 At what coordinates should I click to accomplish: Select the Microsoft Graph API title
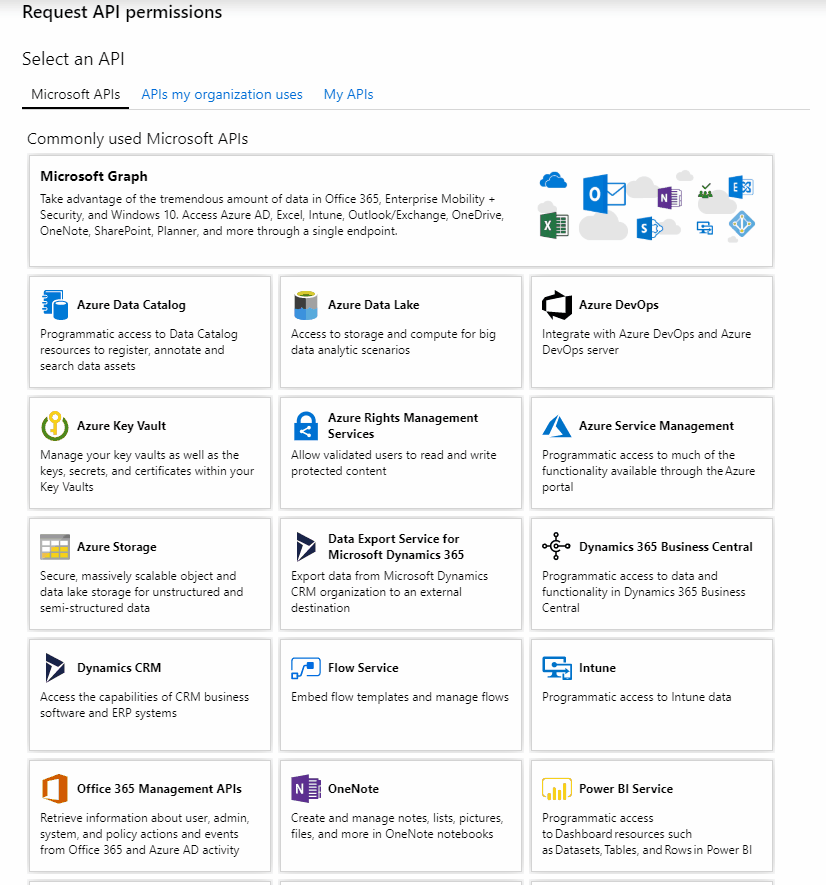pos(94,176)
